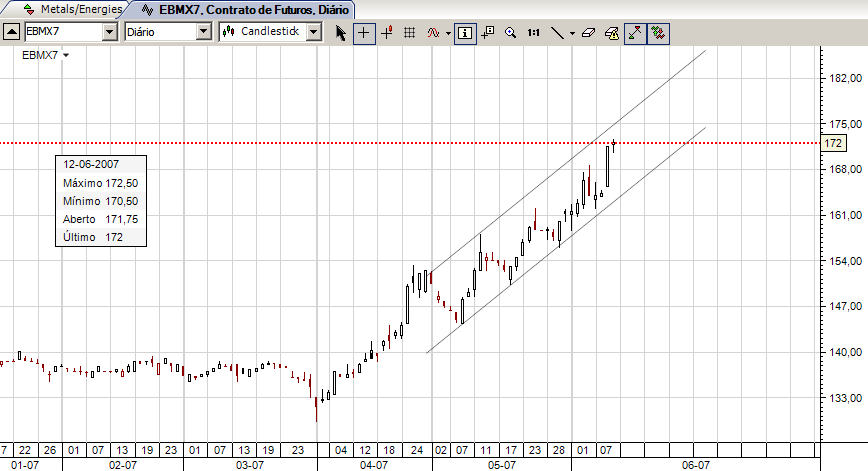Click the crosshair with note box tool
The width and height of the screenshot is (868, 471).
488,33
